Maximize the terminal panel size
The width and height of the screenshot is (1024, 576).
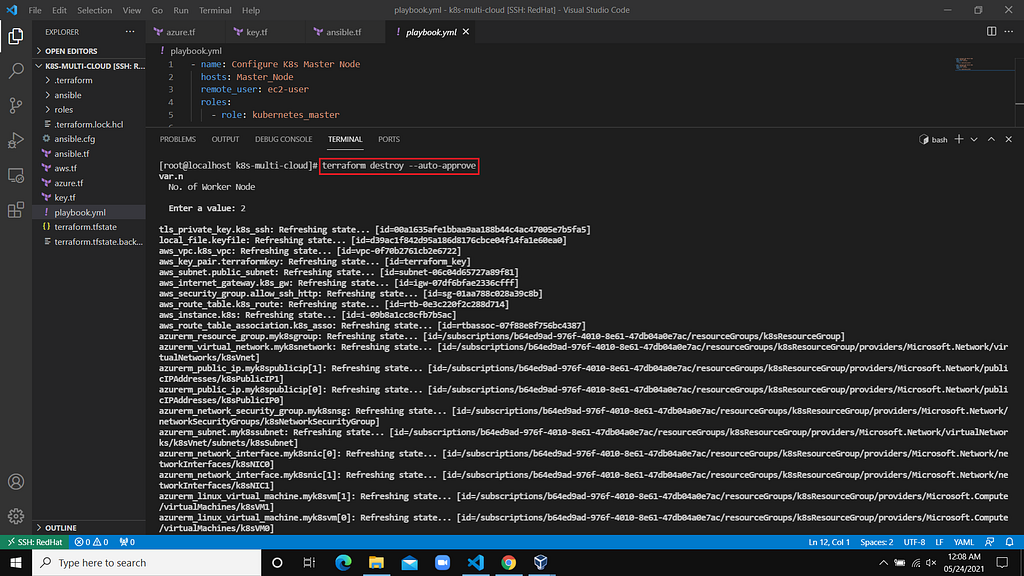[991, 139]
